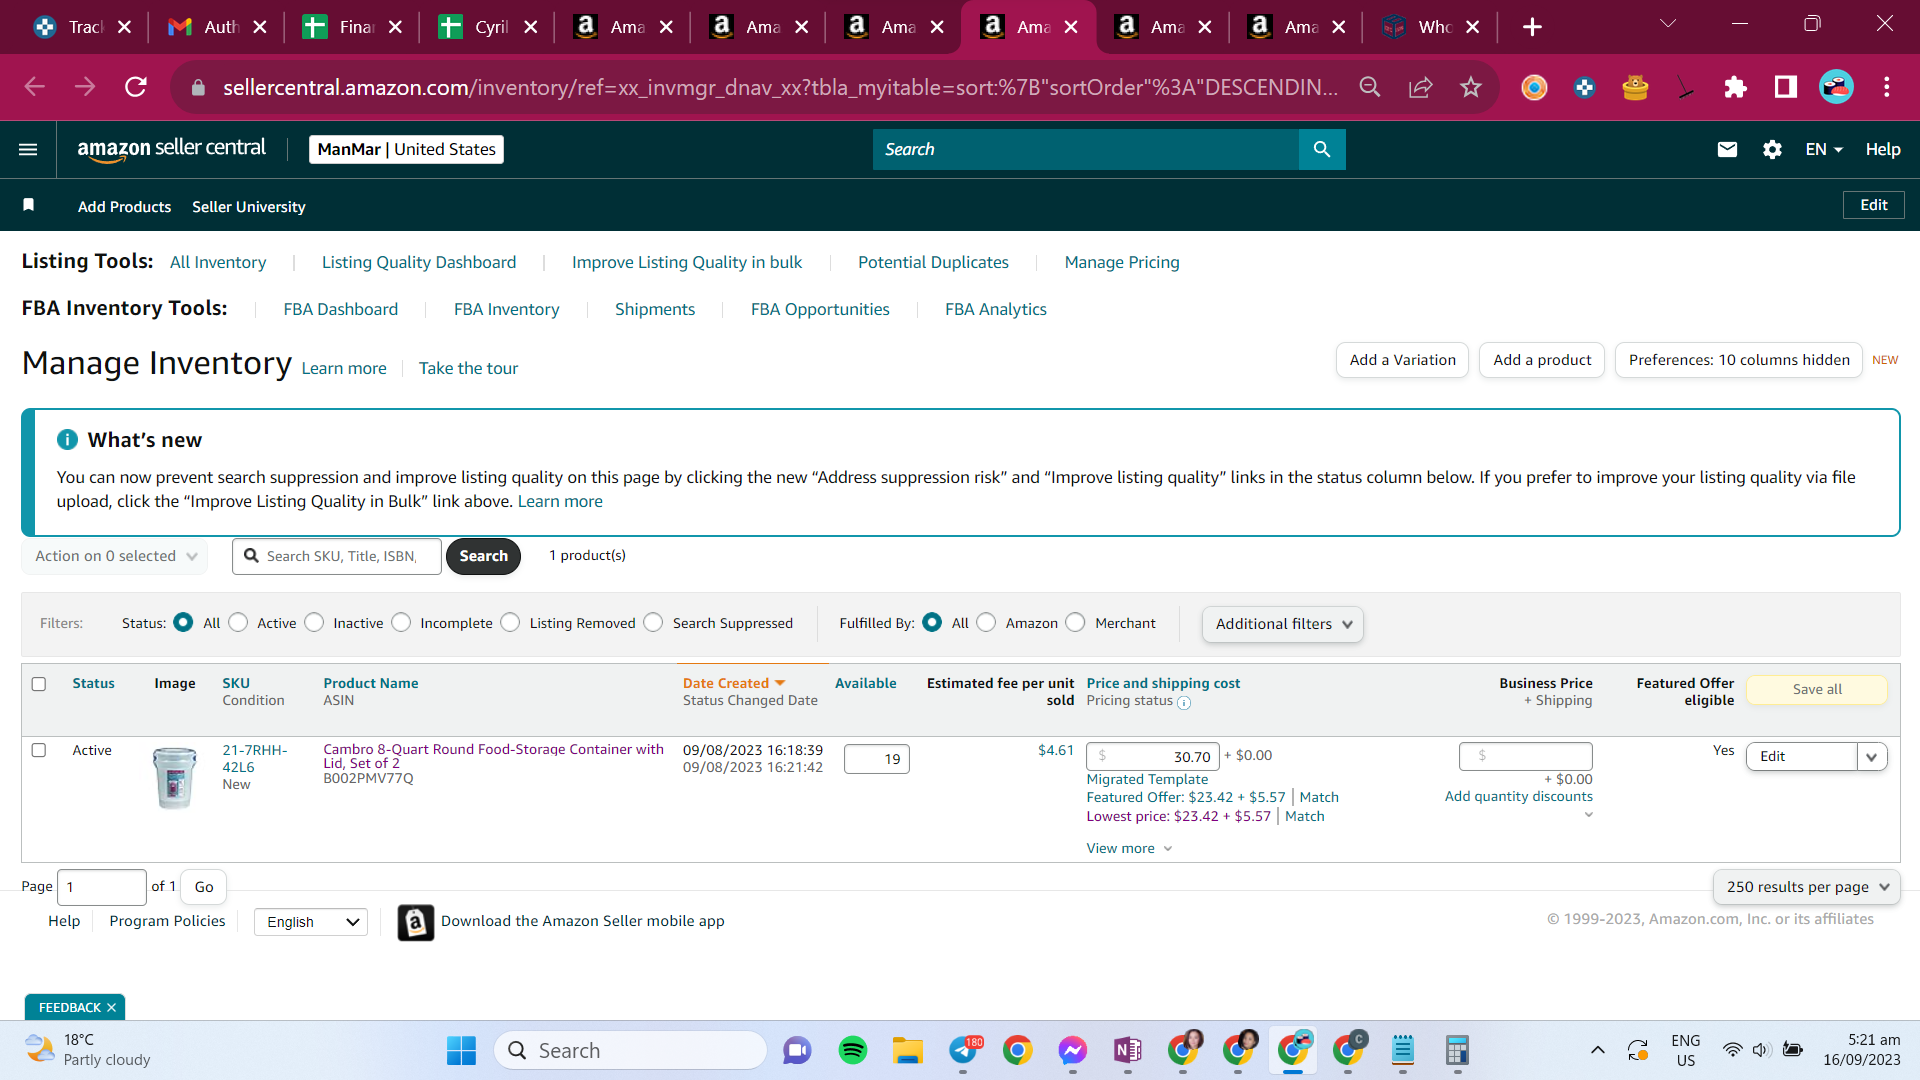
Task: Close the FEEDBACK tab with X
Action: pyautogui.click(x=111, y=1007)
